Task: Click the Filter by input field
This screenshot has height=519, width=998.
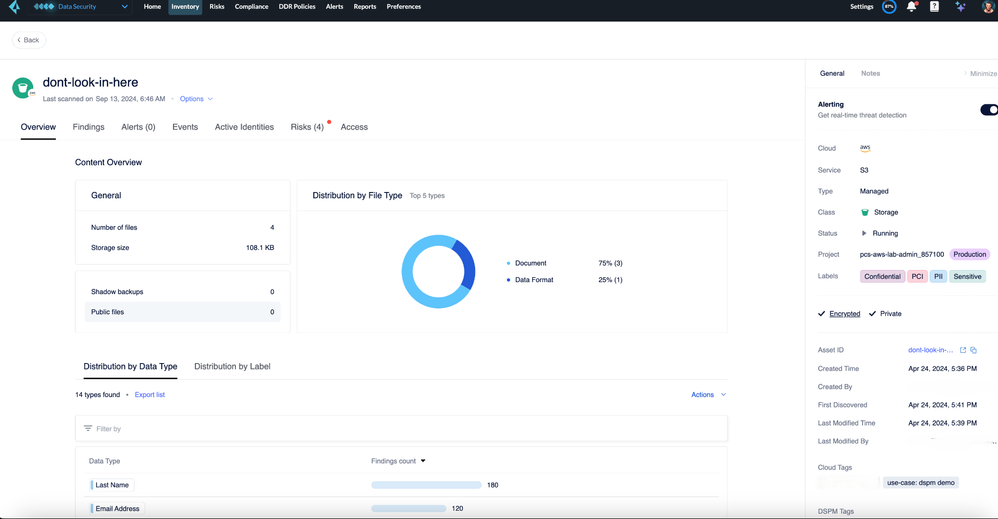Action: click(400, 429)
